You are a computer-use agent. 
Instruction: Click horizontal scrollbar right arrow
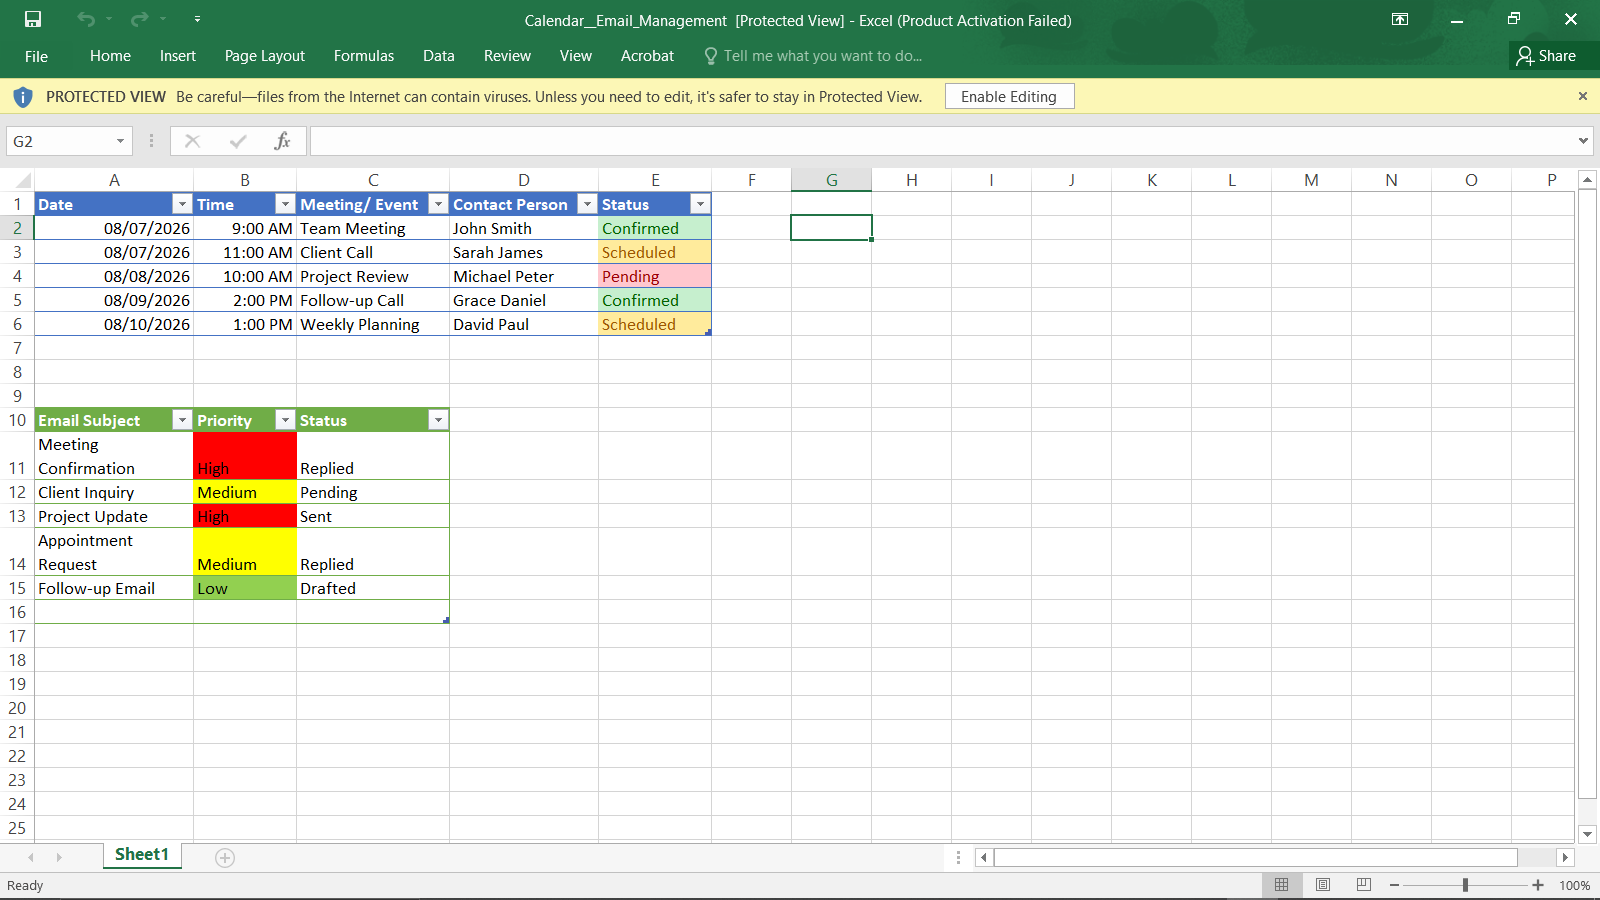click(x=1565, y=857)
